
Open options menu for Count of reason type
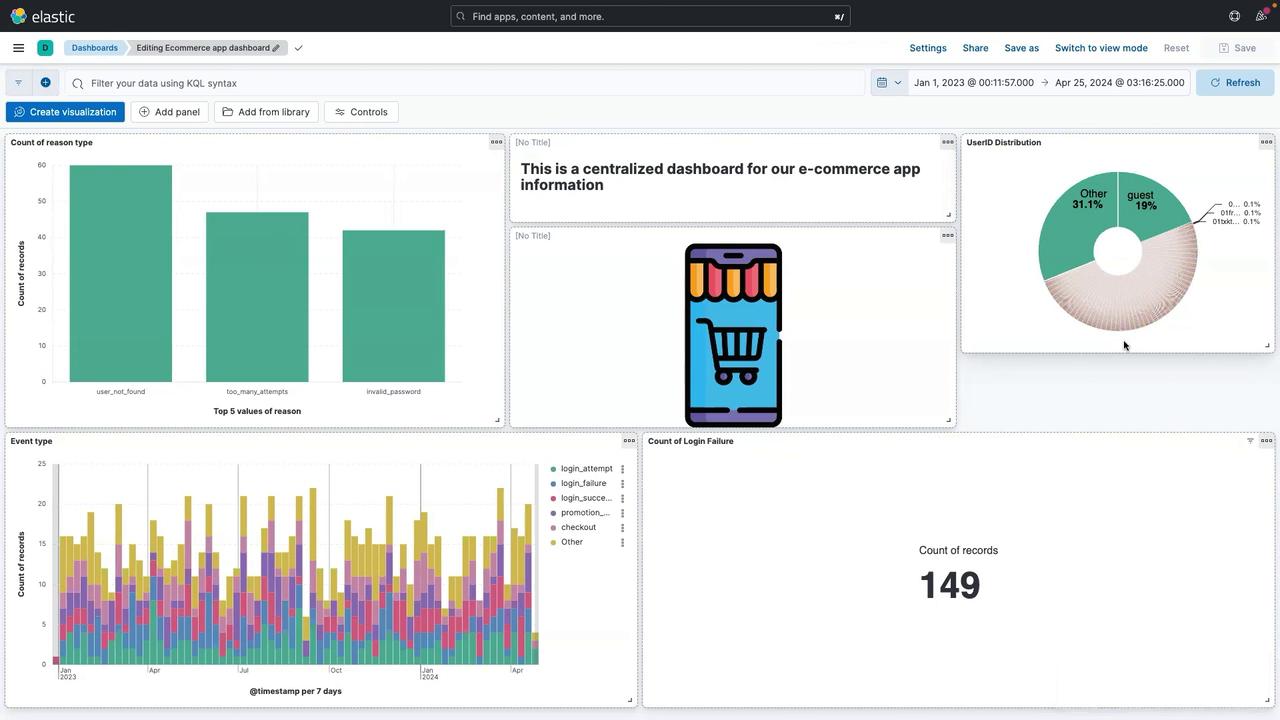(x=496, y=142)
